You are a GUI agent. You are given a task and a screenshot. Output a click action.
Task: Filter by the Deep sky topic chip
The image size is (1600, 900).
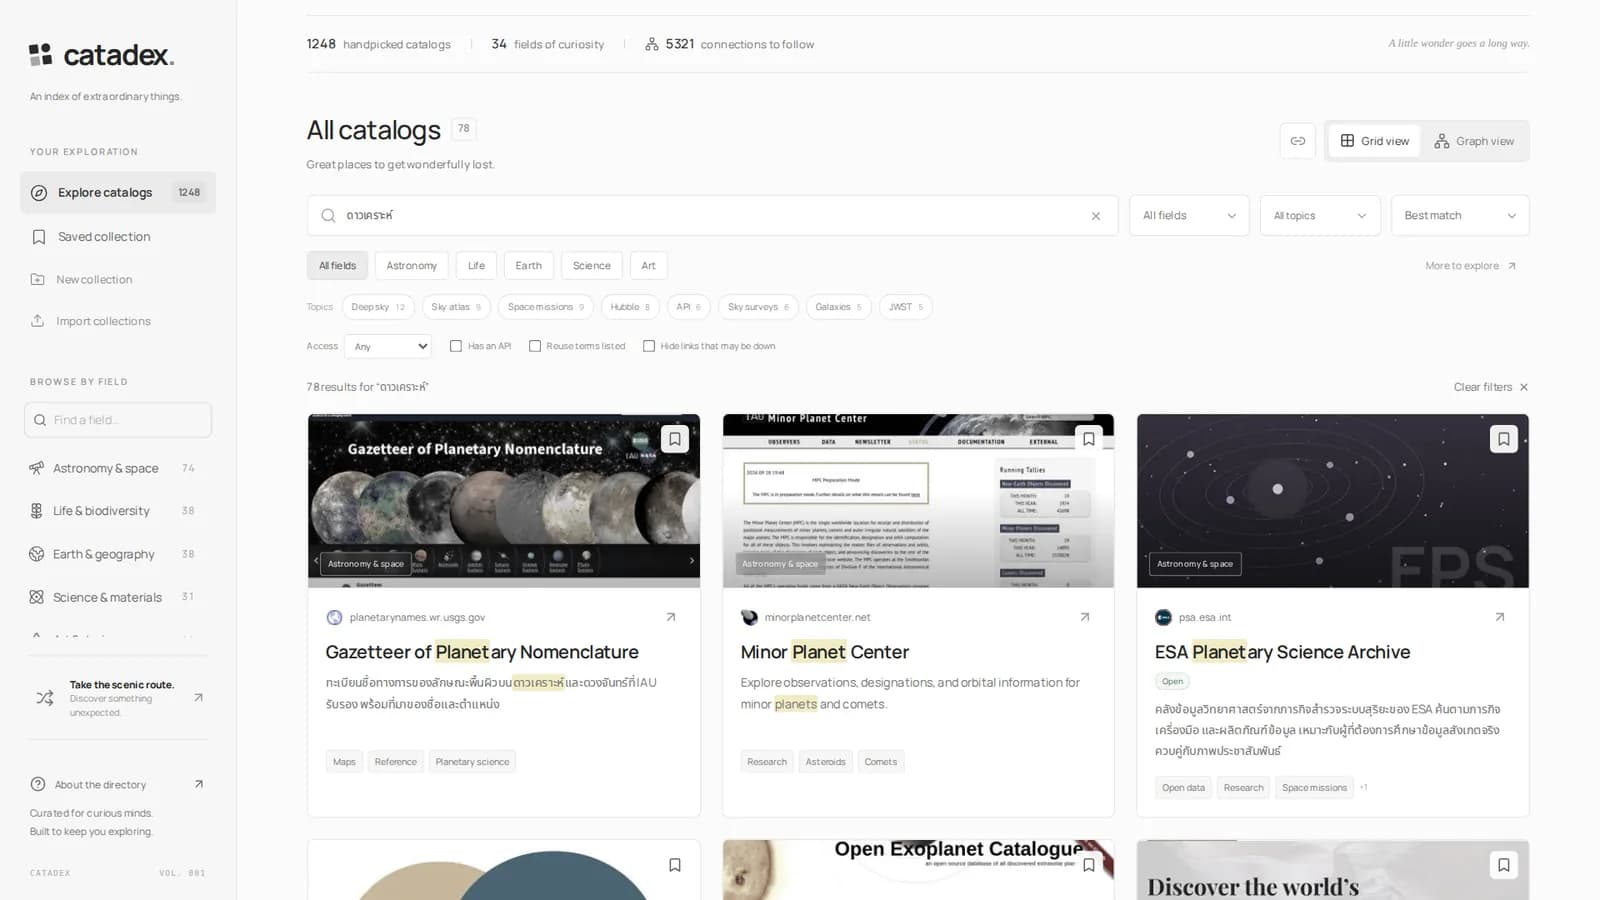pyautogui.click(x=378, y=307)
